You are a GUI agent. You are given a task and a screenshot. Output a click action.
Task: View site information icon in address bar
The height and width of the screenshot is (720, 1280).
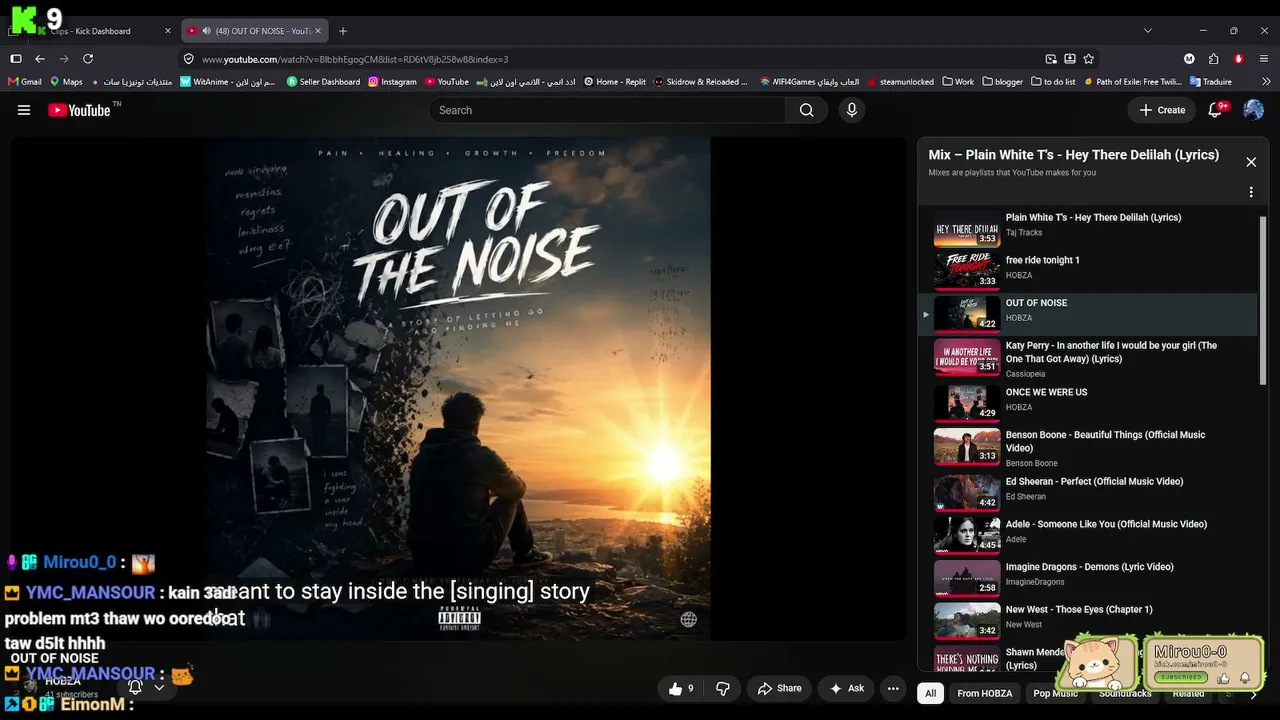[x=189, y=59]
